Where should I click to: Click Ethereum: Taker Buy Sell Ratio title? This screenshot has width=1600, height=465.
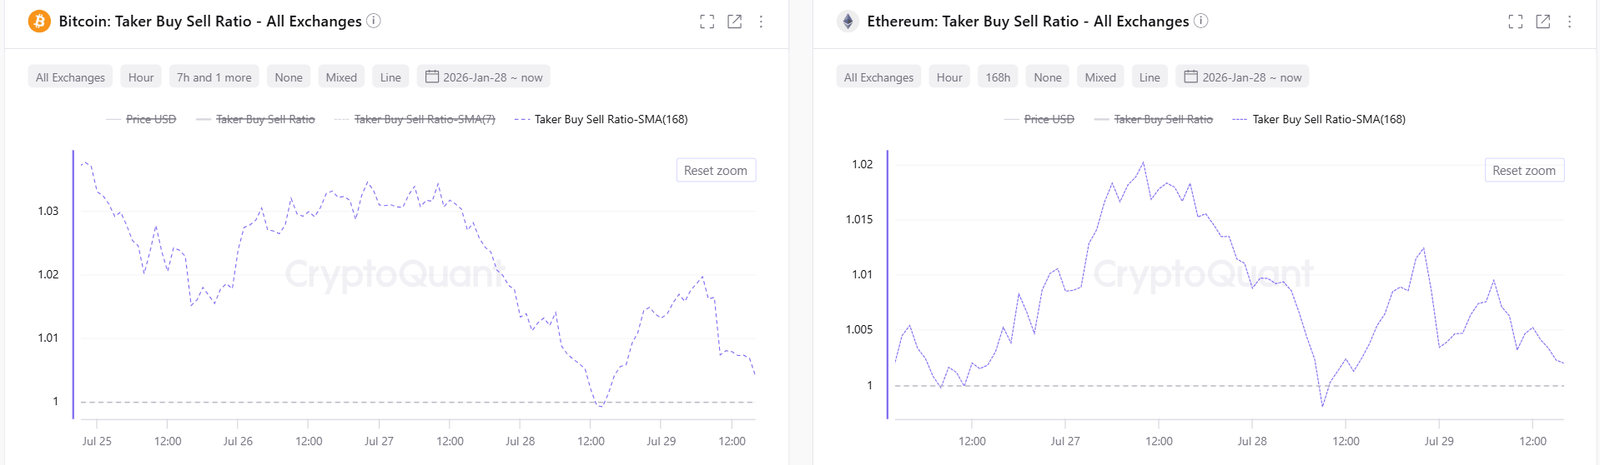click(1028, 21)
